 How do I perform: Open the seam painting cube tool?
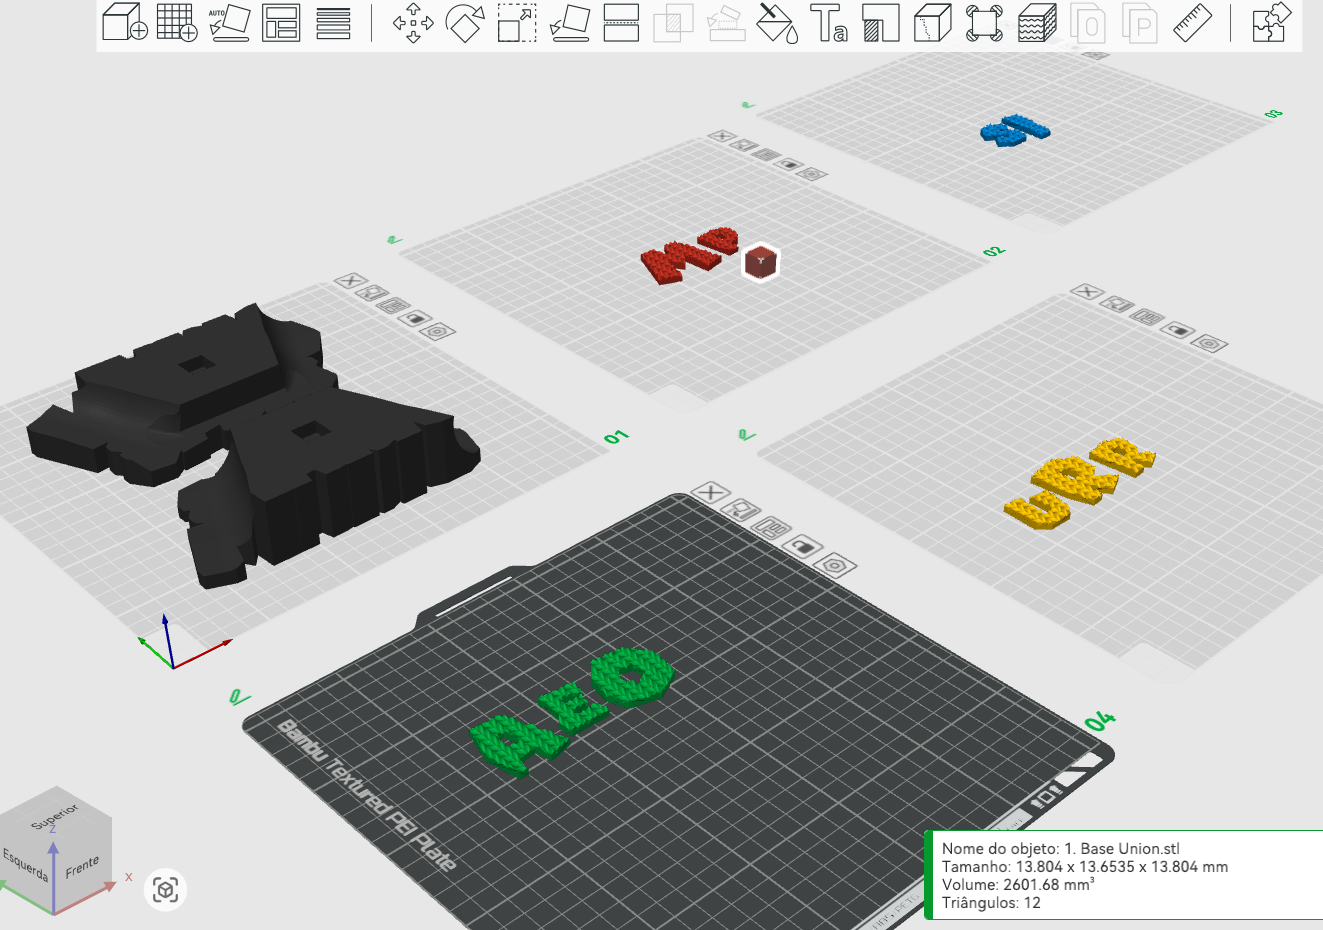[x=933, y=22]
